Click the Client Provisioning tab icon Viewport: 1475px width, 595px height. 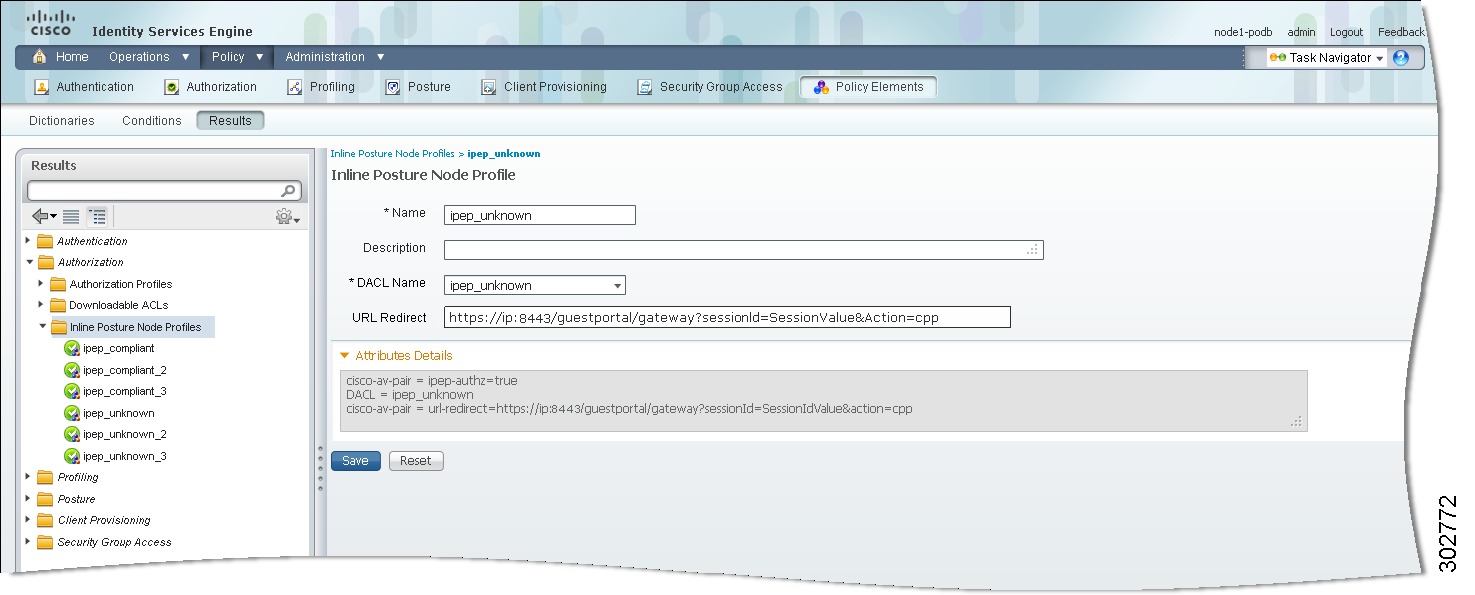pyautogui.click(x=489, y=87)
